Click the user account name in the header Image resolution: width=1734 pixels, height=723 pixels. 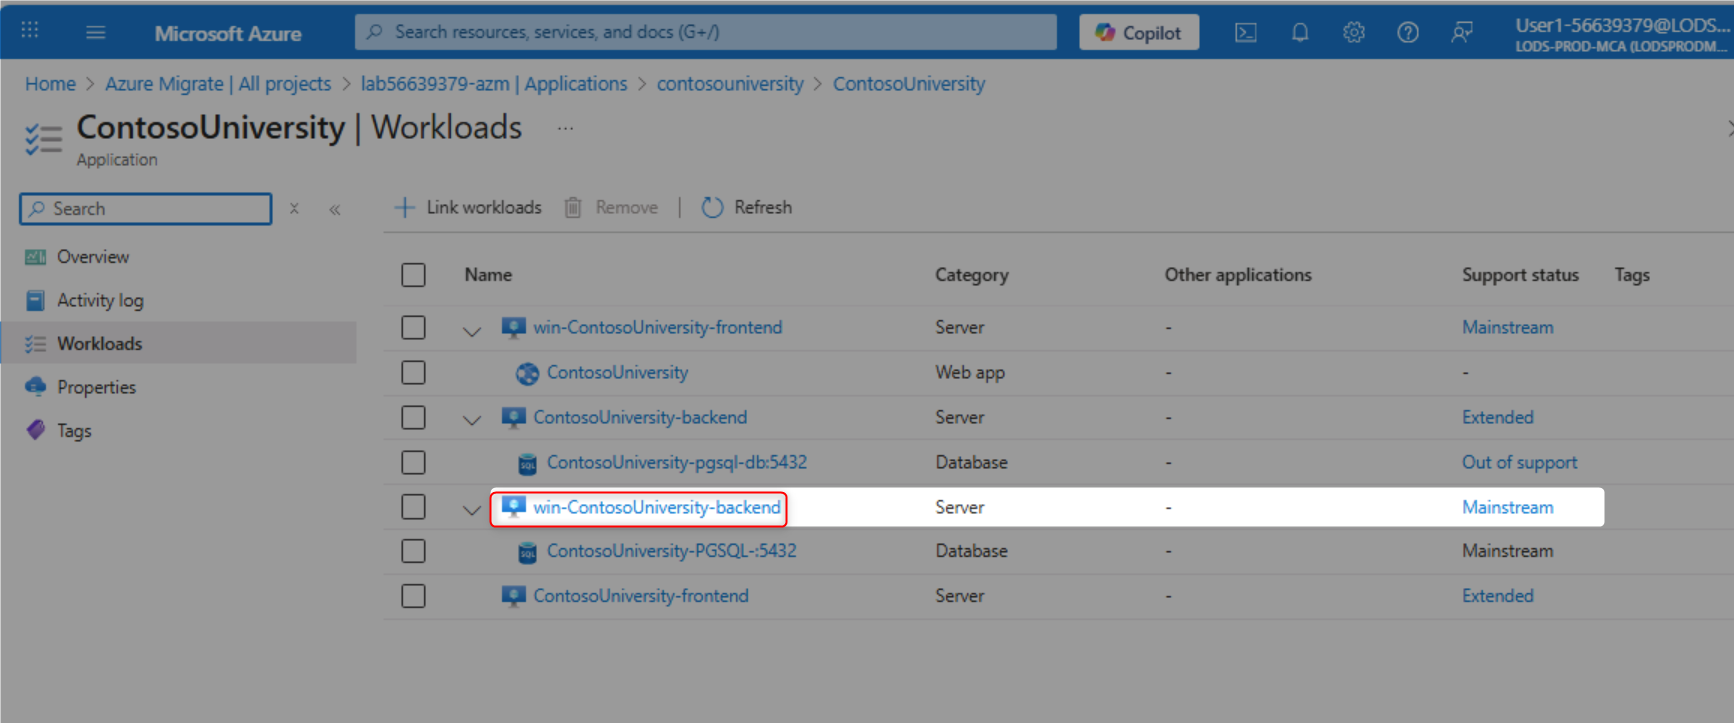(x=1622, y=26)
